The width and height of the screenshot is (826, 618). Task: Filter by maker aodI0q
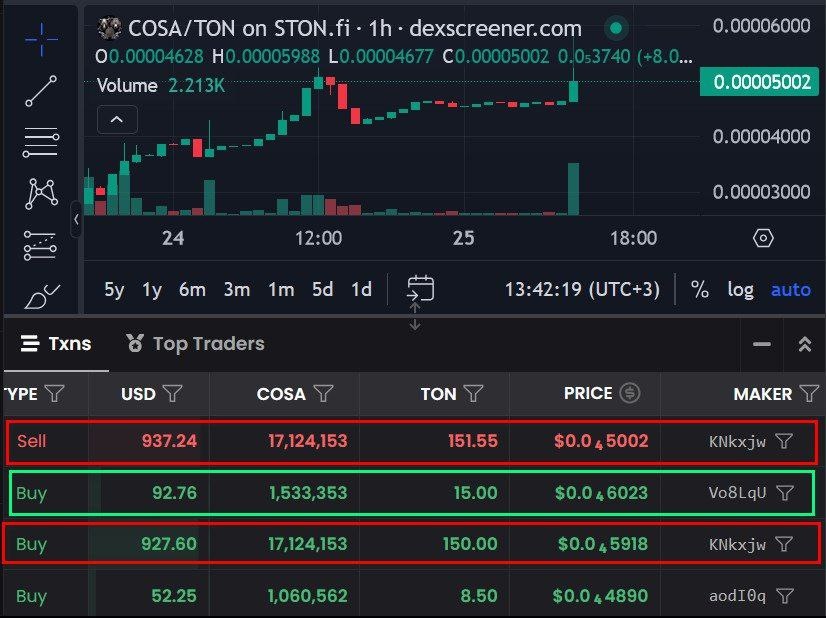pos(785,596)
